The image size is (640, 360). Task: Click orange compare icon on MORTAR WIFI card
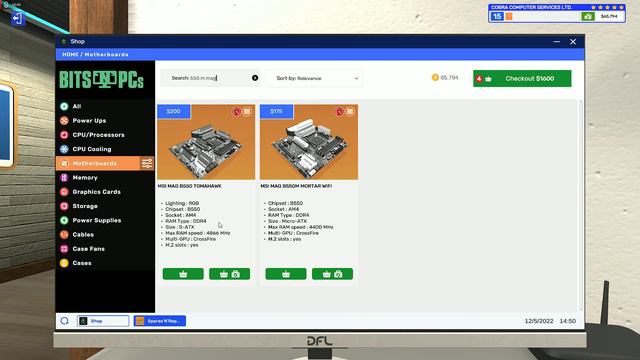pos(350,111)
